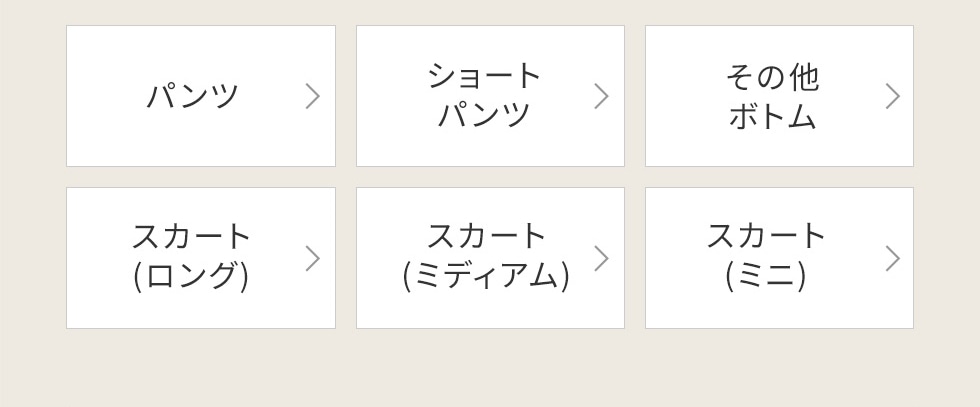Open the スカート(ロング) category tile

[201, 258]
